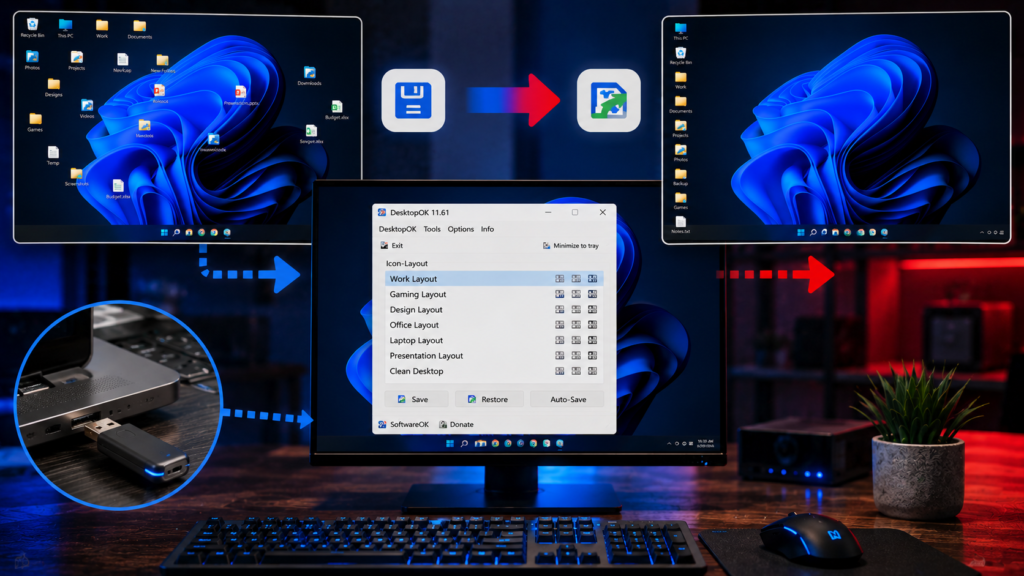Click Start on the right desktop taskbar
This screenshot has width=1024, height=576.
pyautogui.click(x=801, y=232)
